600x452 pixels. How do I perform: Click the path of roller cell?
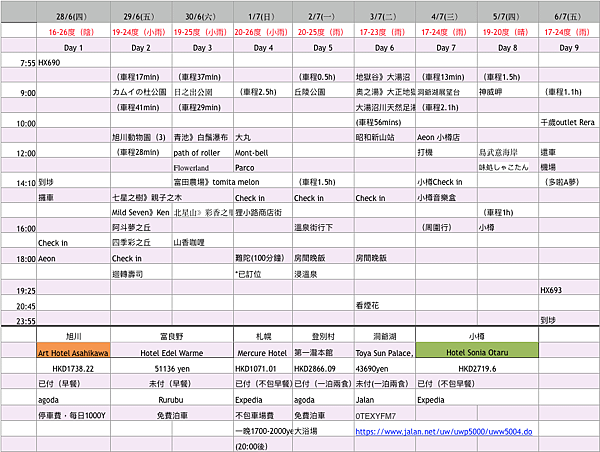coord(202,152)
